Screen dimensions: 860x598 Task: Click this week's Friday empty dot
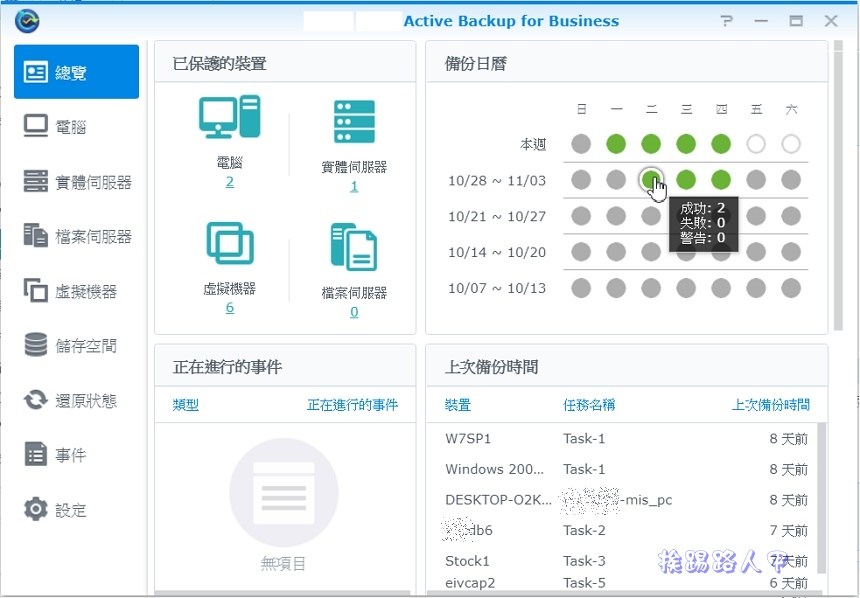coord(756,144)
